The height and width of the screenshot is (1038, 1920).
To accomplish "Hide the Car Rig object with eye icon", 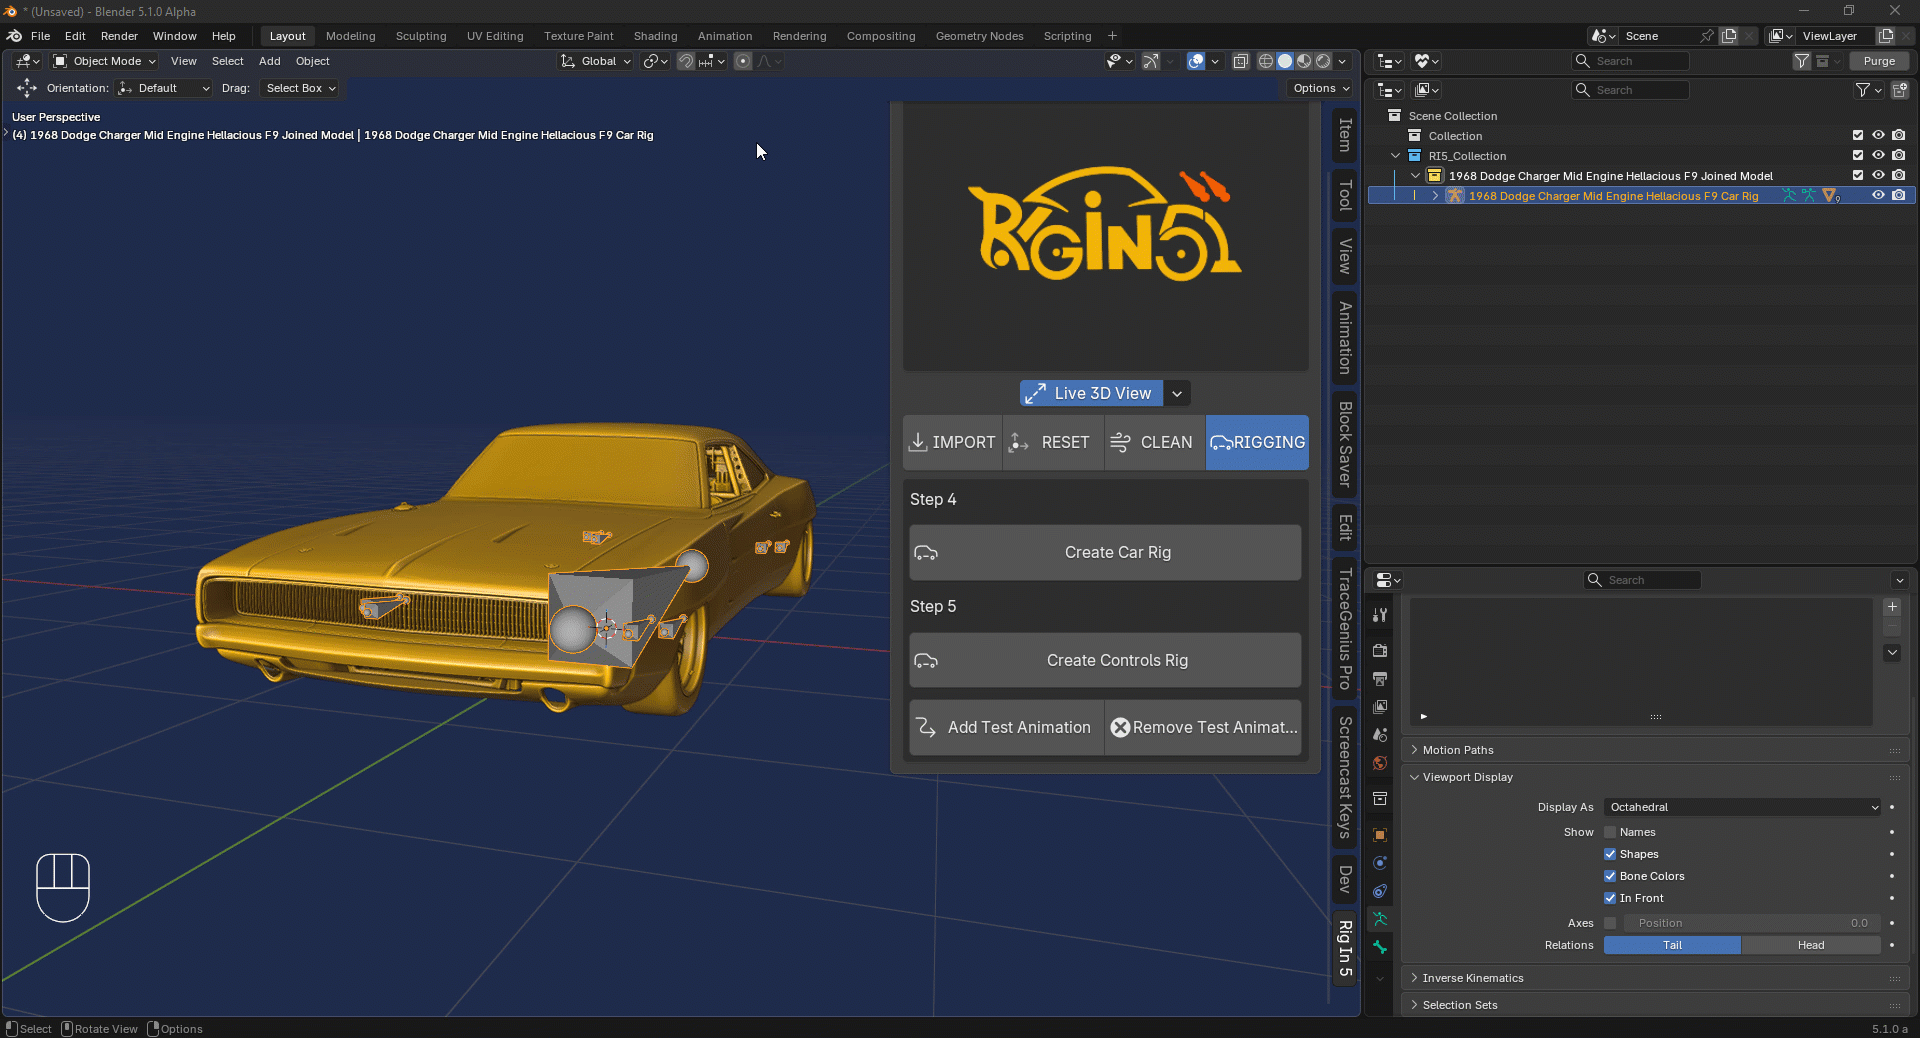I will tap(1878, 196).
